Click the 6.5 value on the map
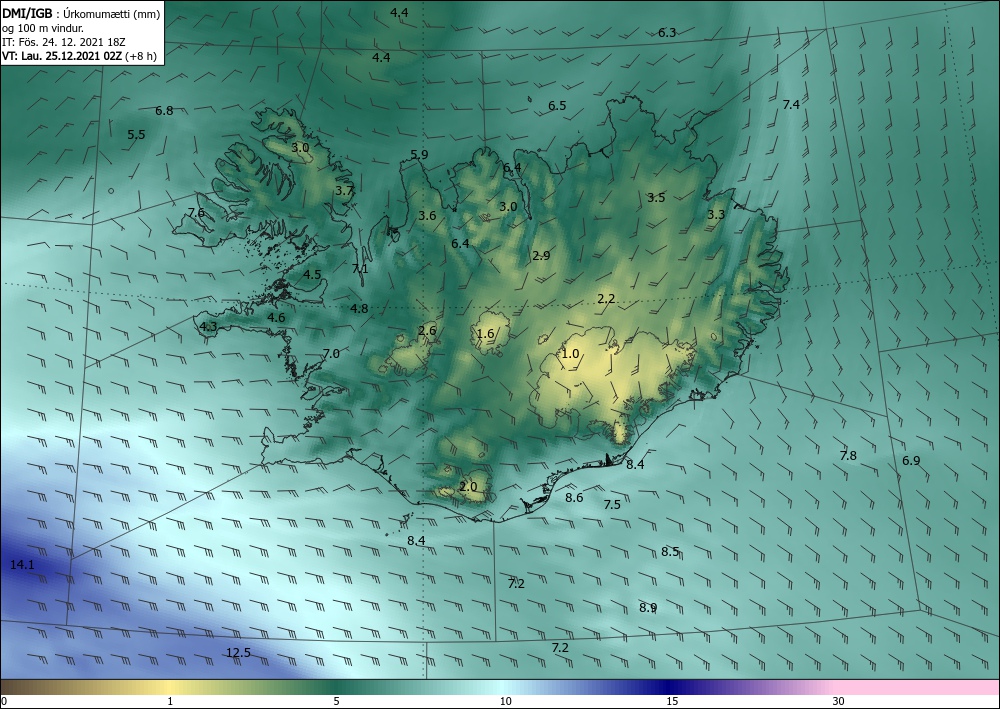 557,106
